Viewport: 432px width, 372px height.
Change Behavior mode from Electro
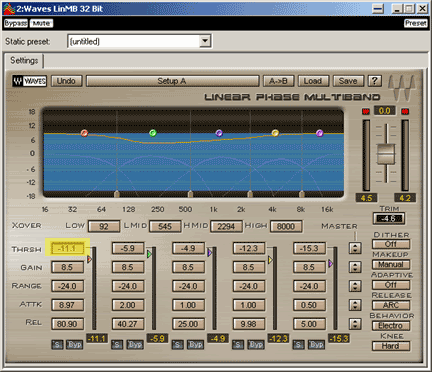pyautogui.click(x=391, y=326)
